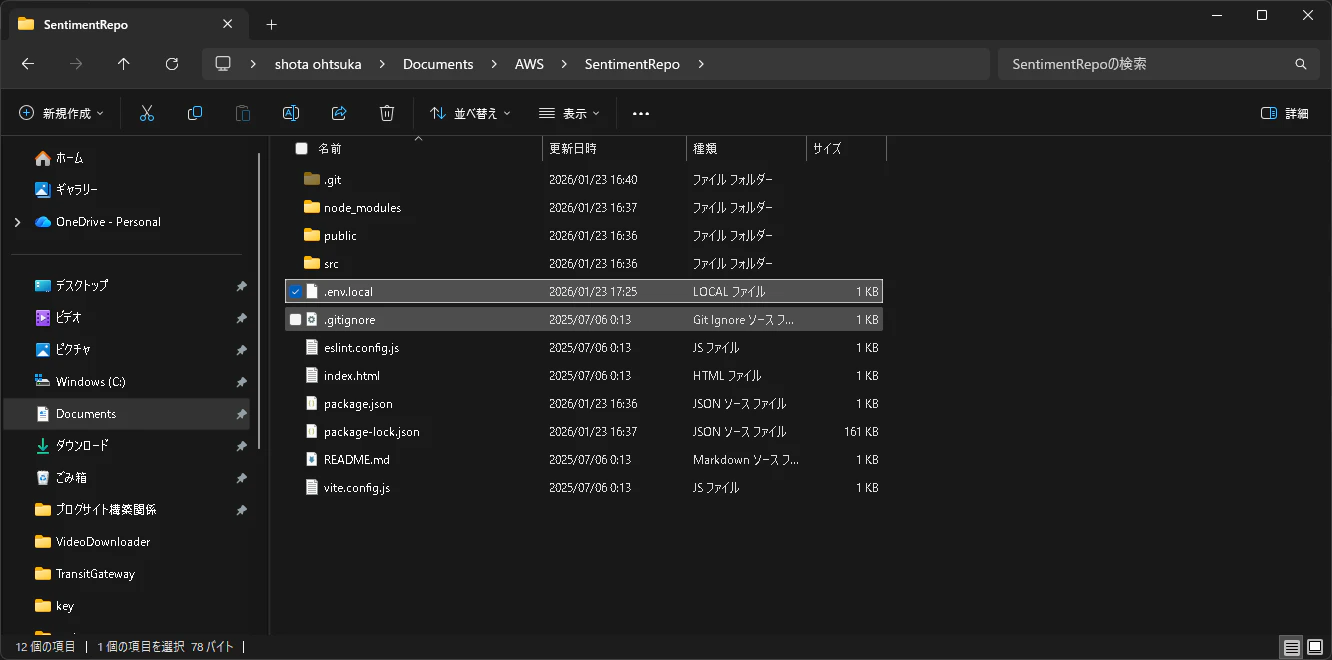The height and width of the screenshot is (660, 1332).
Task: Click SentimentRepo breadcrumb in address bar
Action: coord(632,64)
